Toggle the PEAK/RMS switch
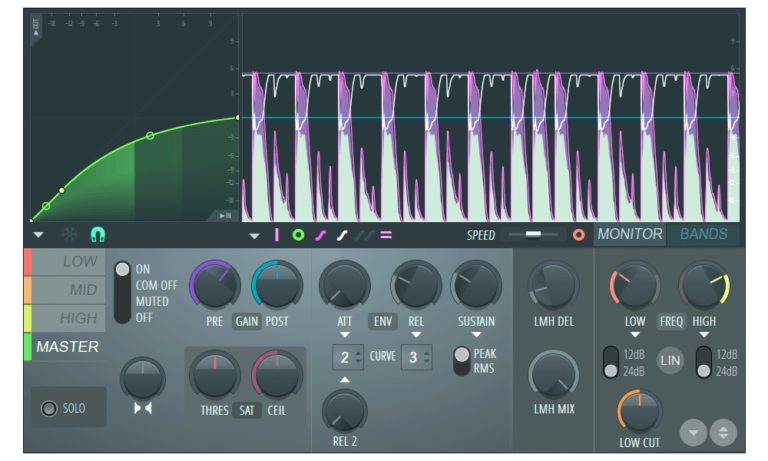Image resolution: width=768 pixels, height=461 pixels. coord(462,361)
